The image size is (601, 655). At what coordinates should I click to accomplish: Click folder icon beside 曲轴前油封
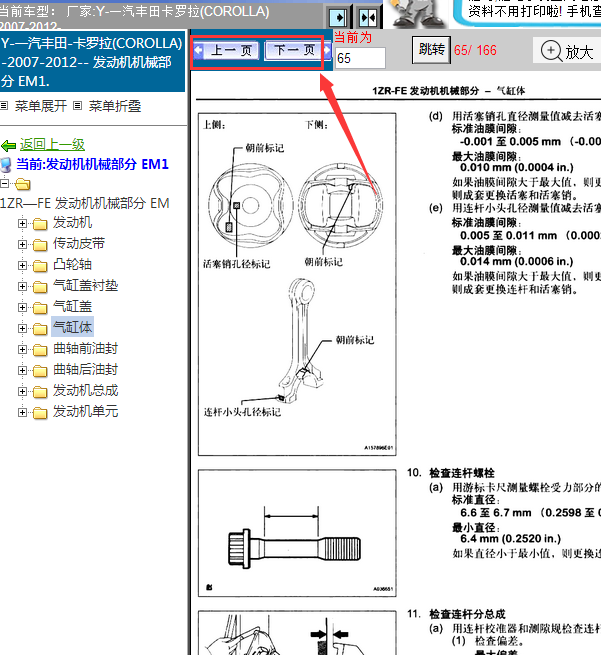point(40,350)
